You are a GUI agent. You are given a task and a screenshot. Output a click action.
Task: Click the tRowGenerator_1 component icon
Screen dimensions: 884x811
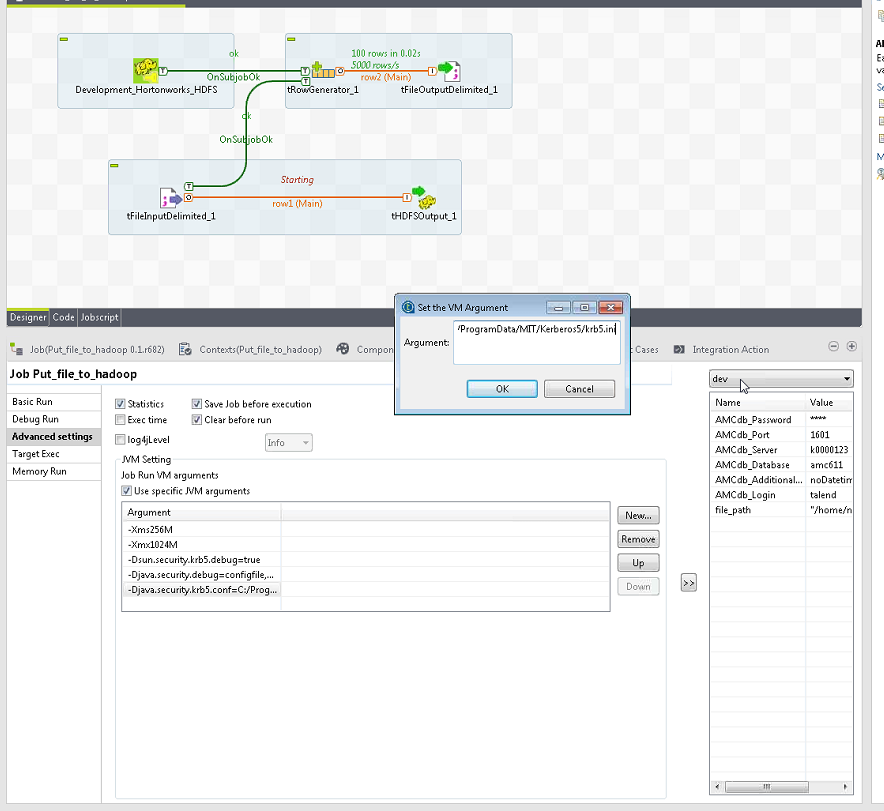click(322, 71)
